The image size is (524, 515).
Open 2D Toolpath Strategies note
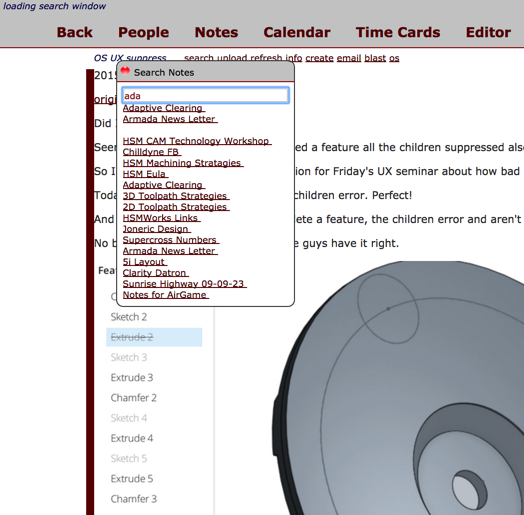(176, 207)
